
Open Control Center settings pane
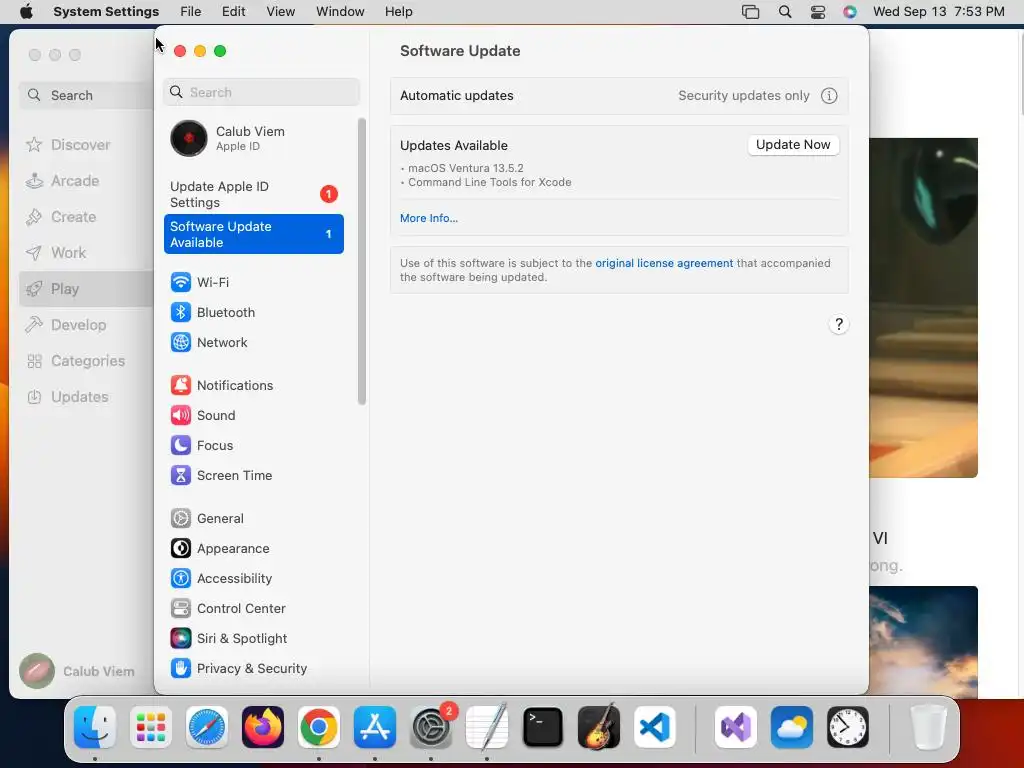coord(253,609)
